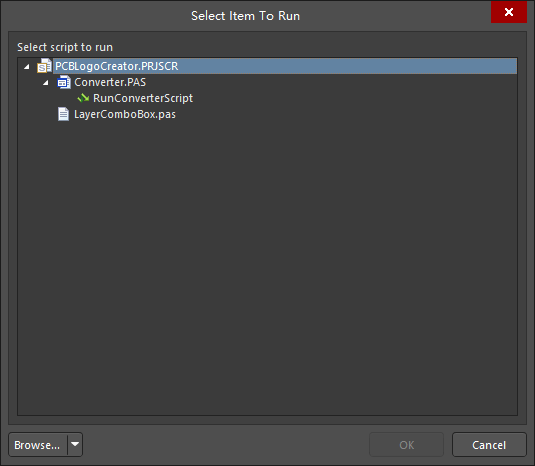Click the RunConverterScript green procedure icon
The image size is (535, 466).
[83, 98]
